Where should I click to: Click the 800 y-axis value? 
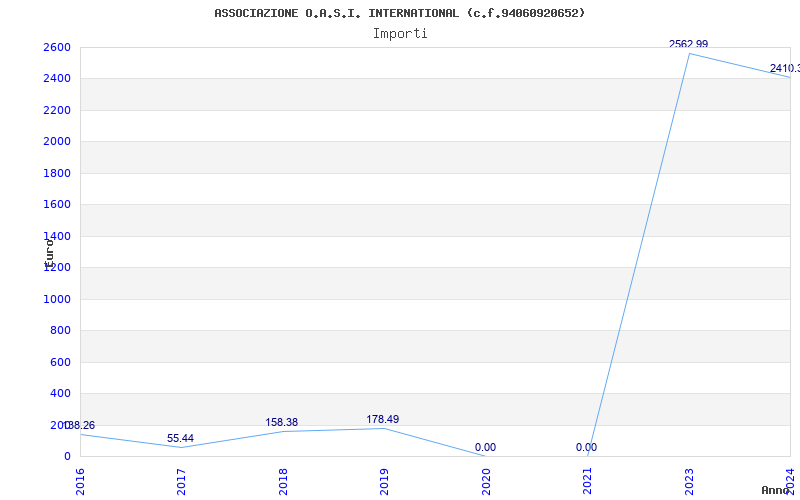(x=60, y=331)
